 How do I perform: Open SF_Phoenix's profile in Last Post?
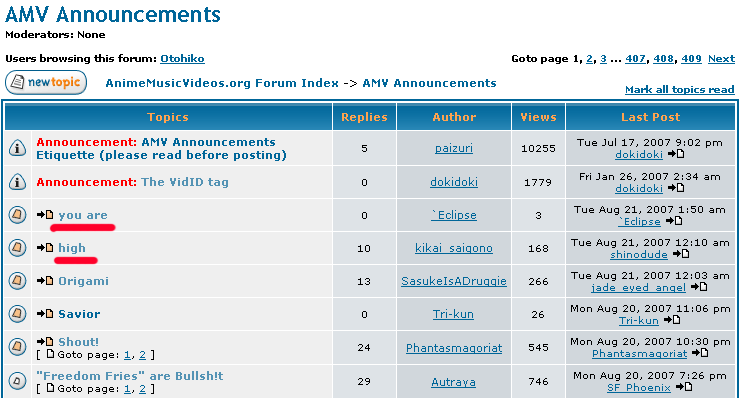(639, 388)
